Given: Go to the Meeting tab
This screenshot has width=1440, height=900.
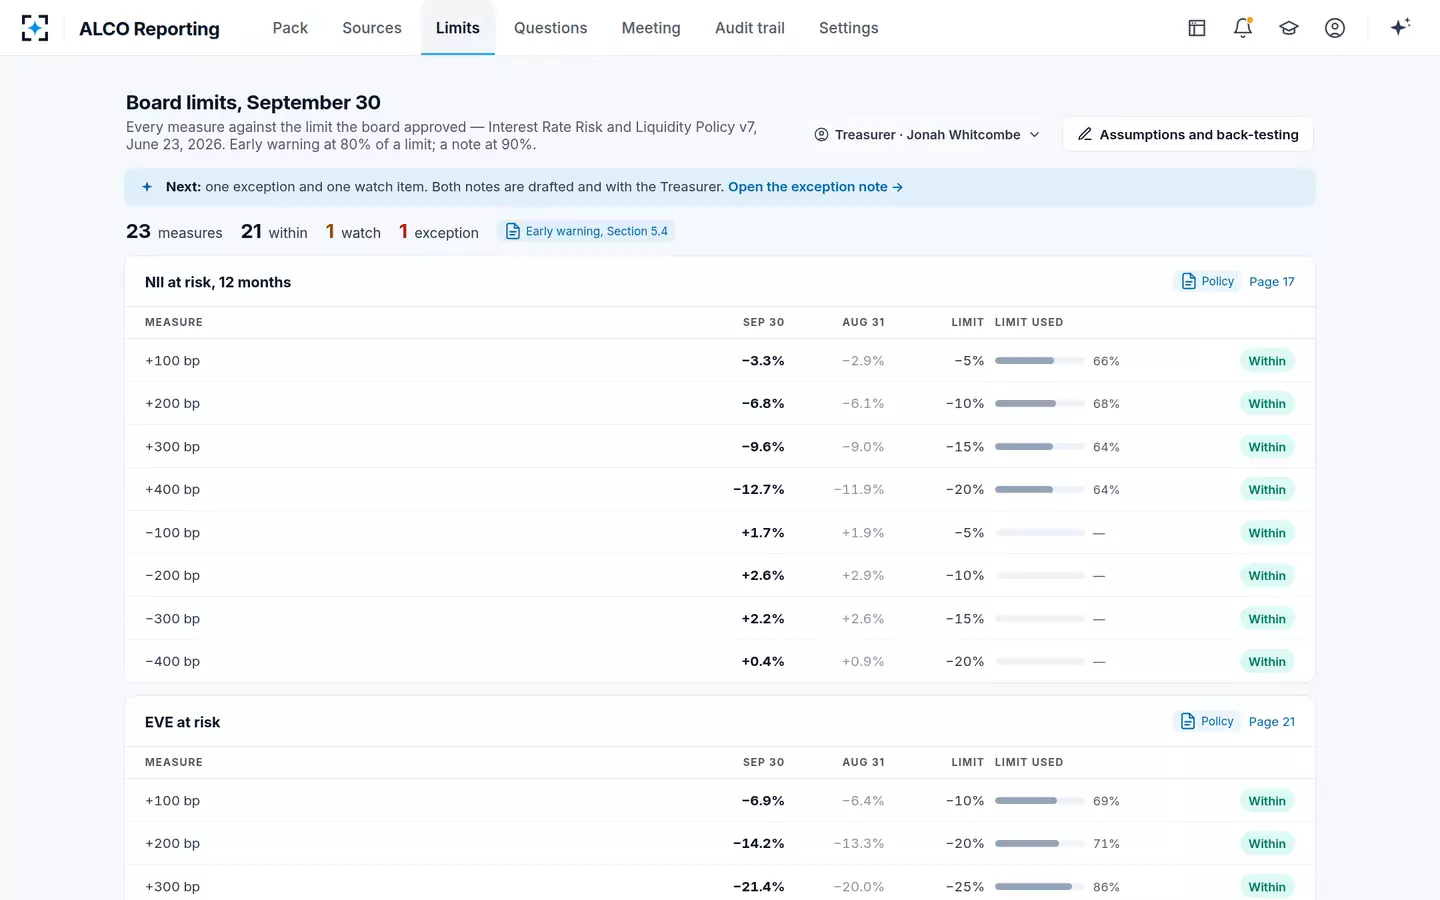Looking at the screenshot, I should [x=651, y=28].
